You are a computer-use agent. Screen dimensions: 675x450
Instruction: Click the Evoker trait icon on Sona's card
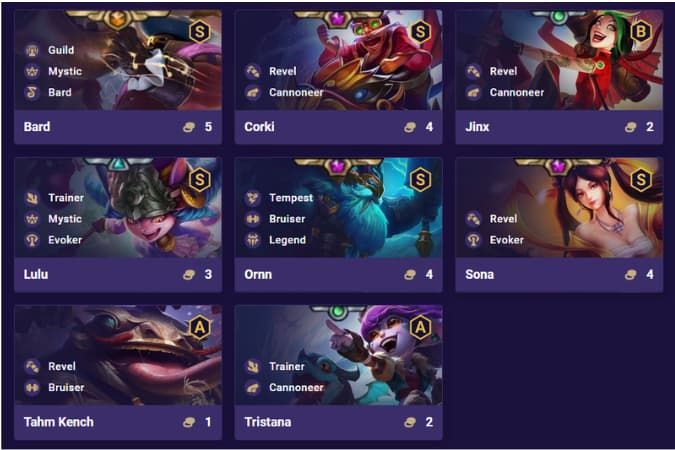click(474, 240)
